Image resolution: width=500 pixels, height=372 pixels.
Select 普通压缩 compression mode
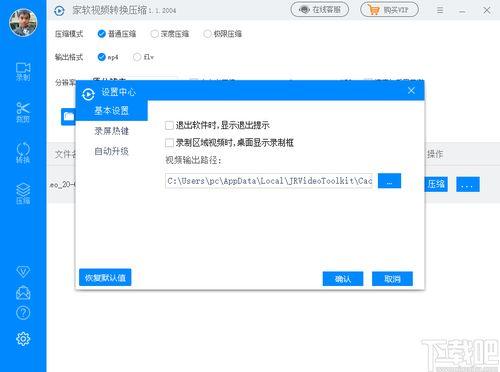(117, 34)
